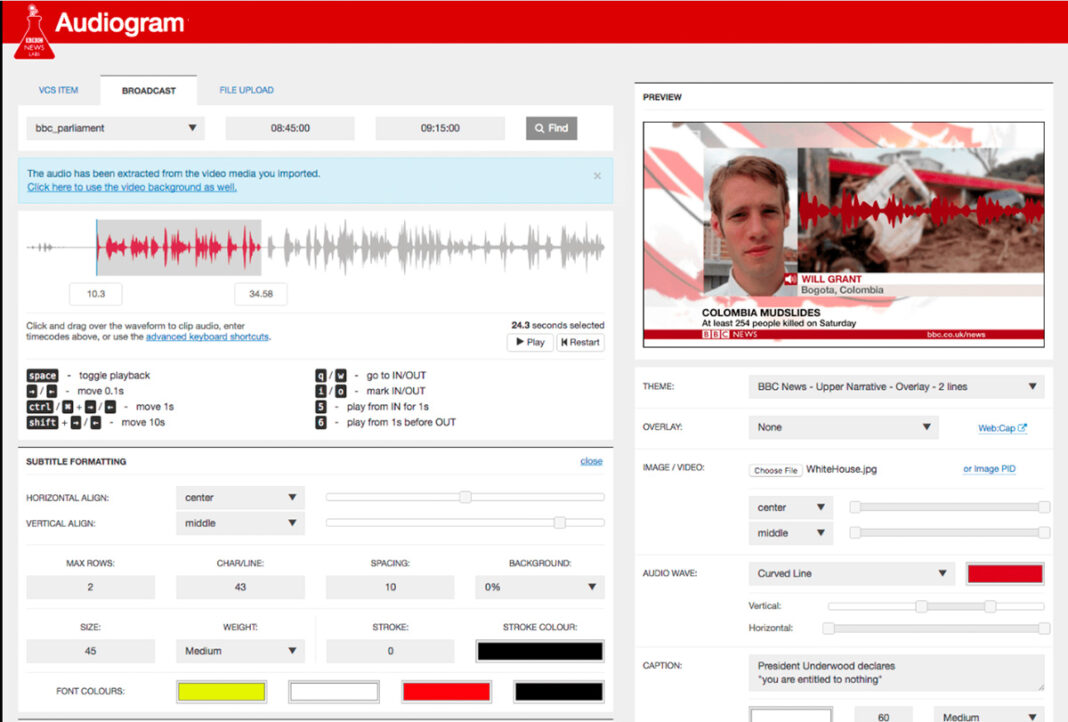Play the selected audio clip
The height and width of the screenshot is (722, 1068).
[x=529, y=342]
